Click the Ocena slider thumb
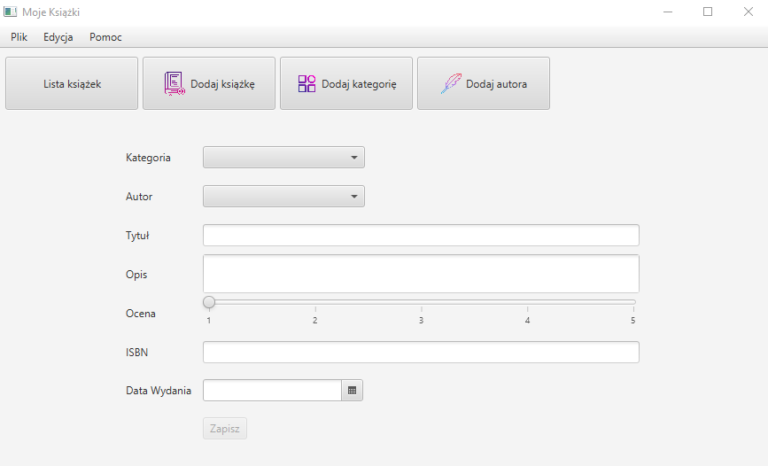This screenshot has width=768, height=466. [209, 302]
